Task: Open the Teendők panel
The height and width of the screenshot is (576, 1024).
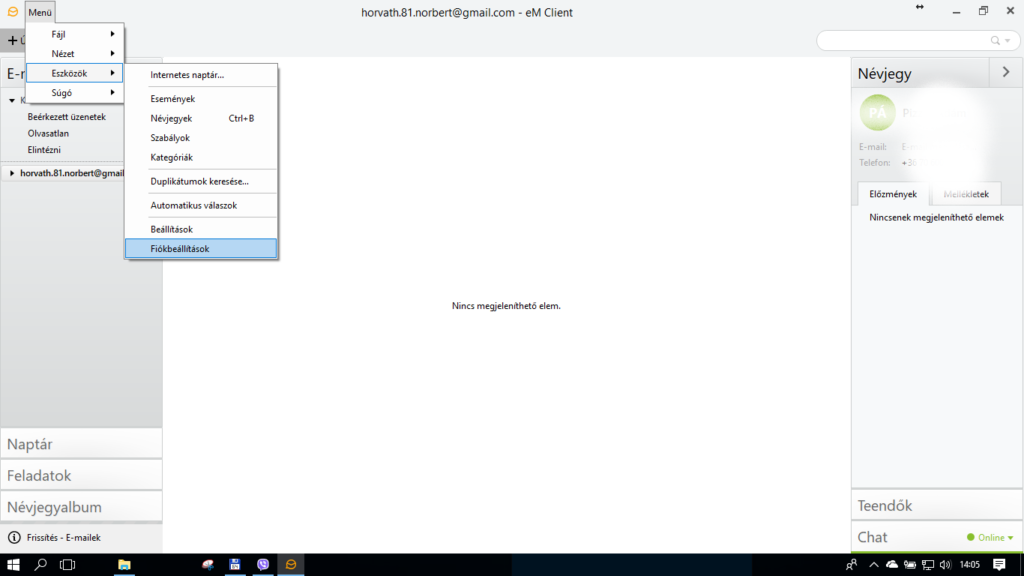Action: tap(936, 505)
